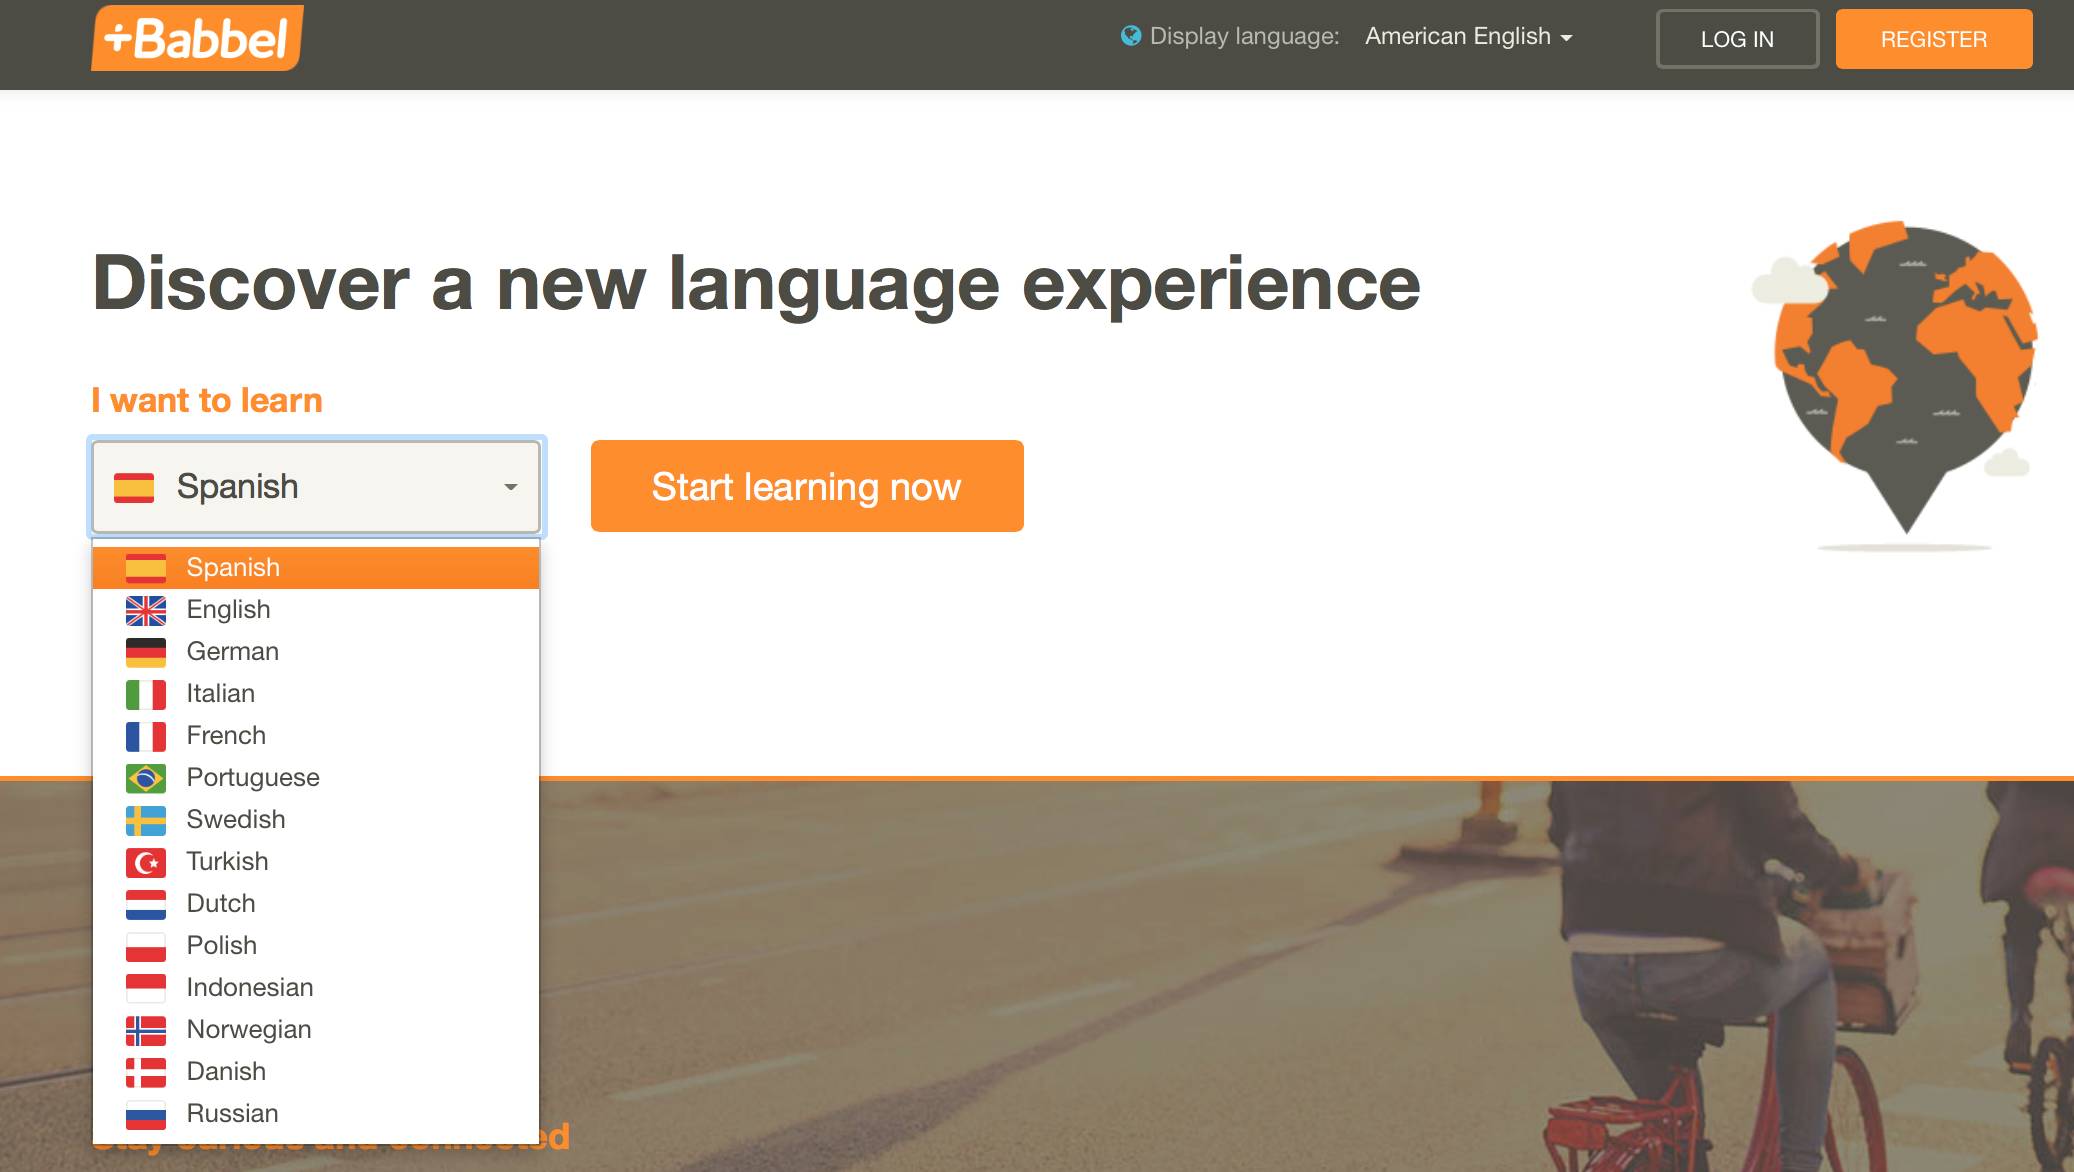Click the British flag icon for English

point(146,610)
